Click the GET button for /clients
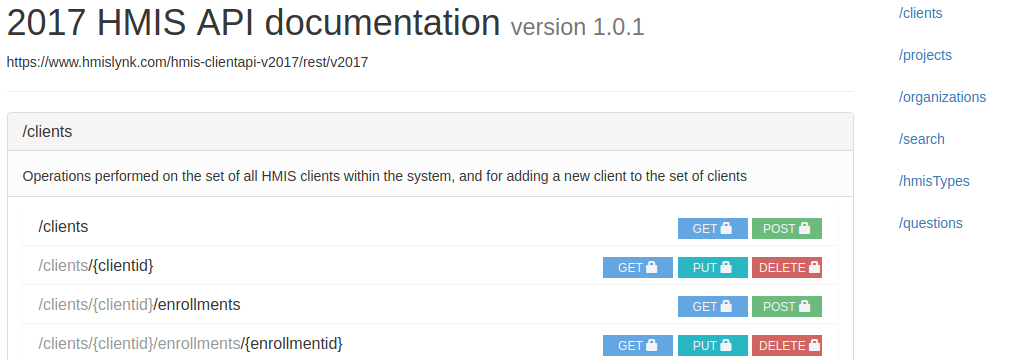 click(x=712, y=228)
